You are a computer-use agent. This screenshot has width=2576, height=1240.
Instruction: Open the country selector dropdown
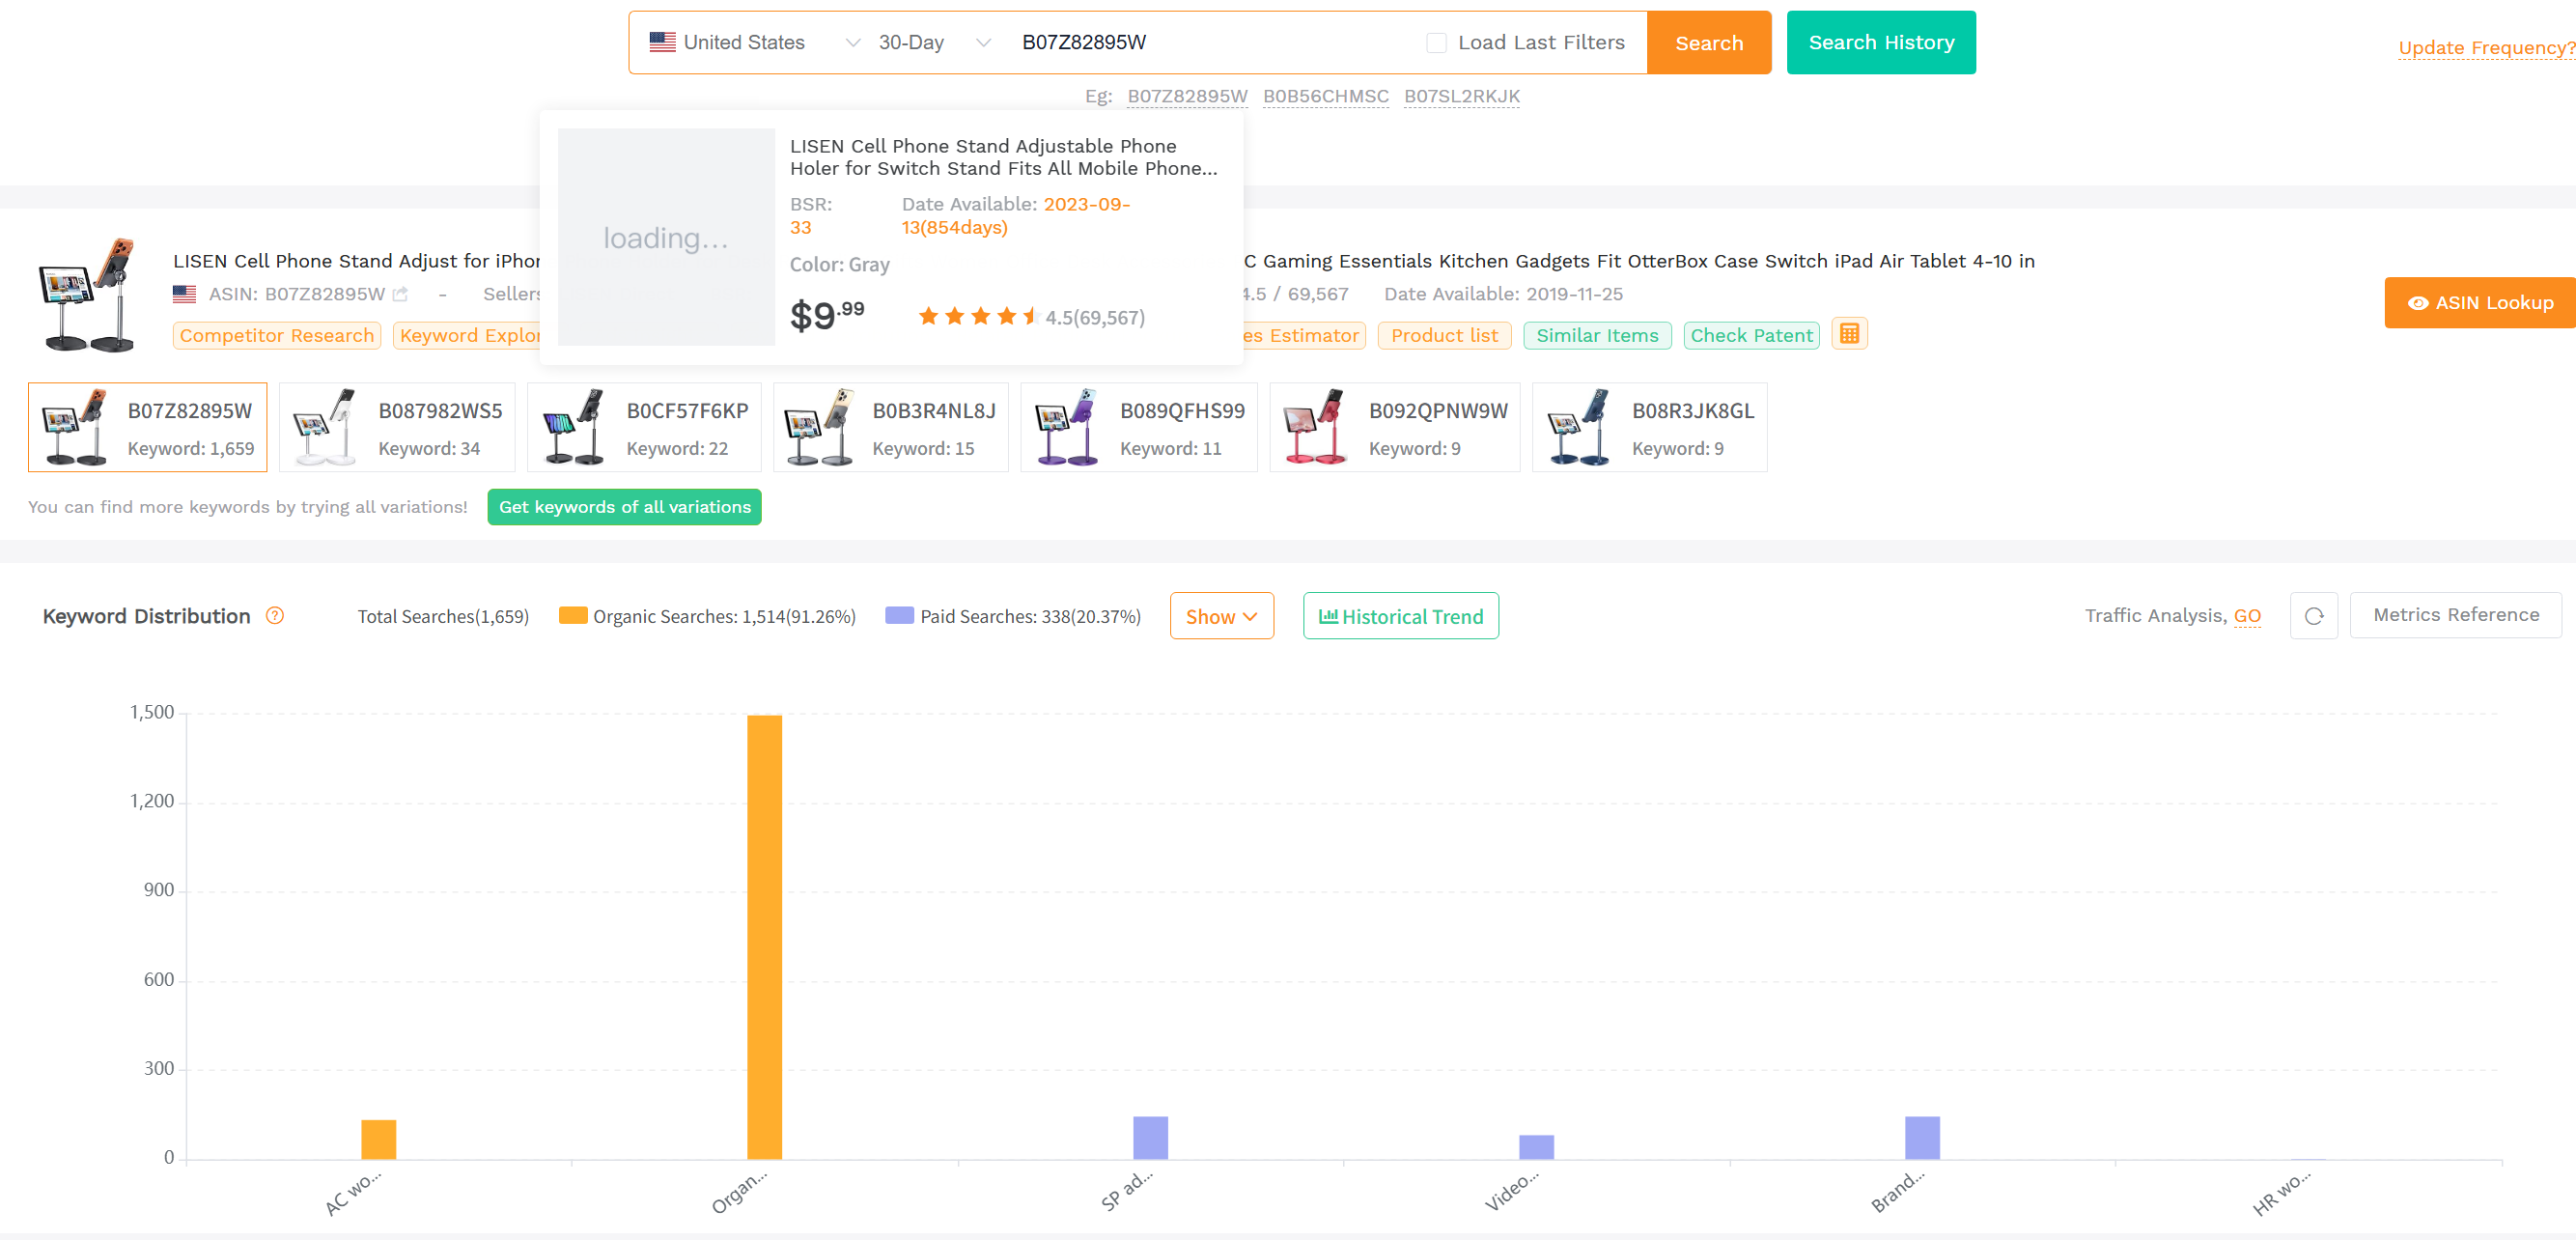852,42
